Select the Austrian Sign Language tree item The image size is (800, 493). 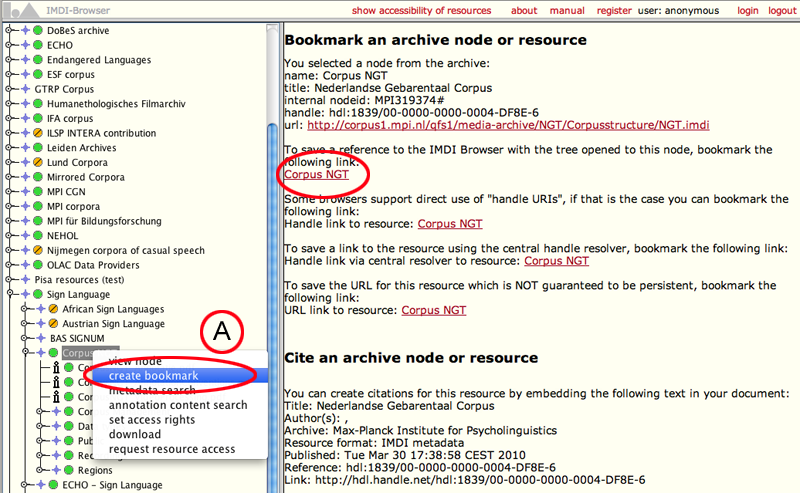tap(113, 324)
